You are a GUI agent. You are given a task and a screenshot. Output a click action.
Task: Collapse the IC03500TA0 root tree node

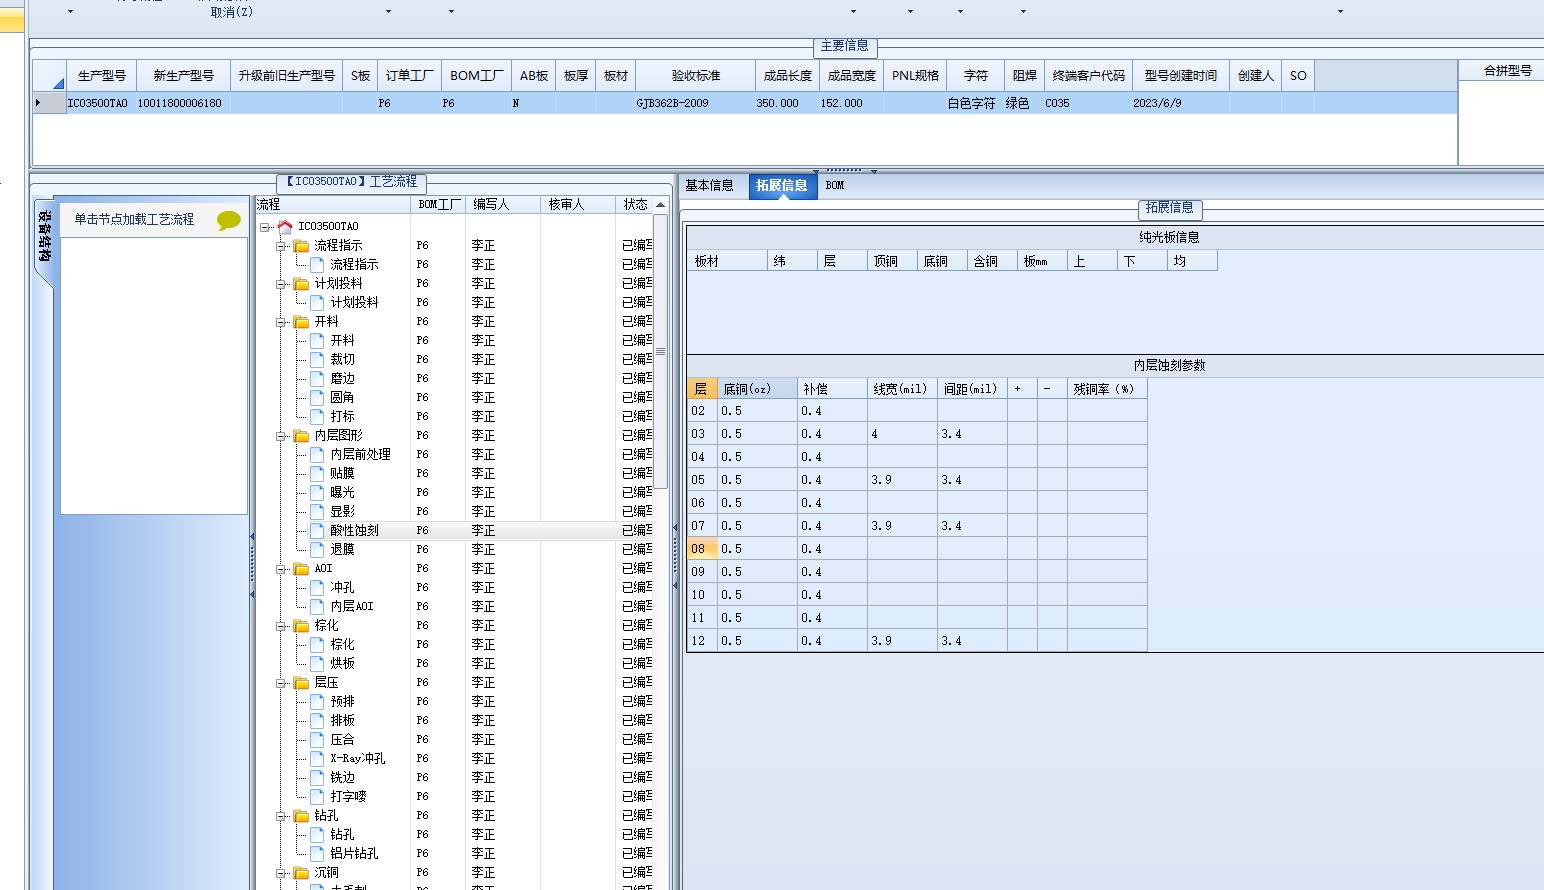(265, 227)
